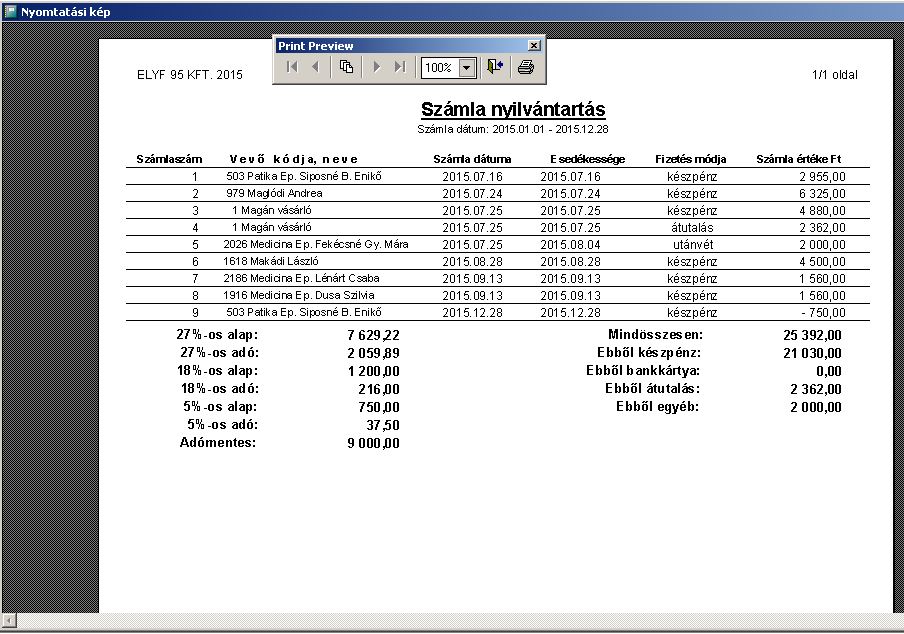Click the 18%-os alap value 1 200,00
904x634 pixels.
[374, 371]
